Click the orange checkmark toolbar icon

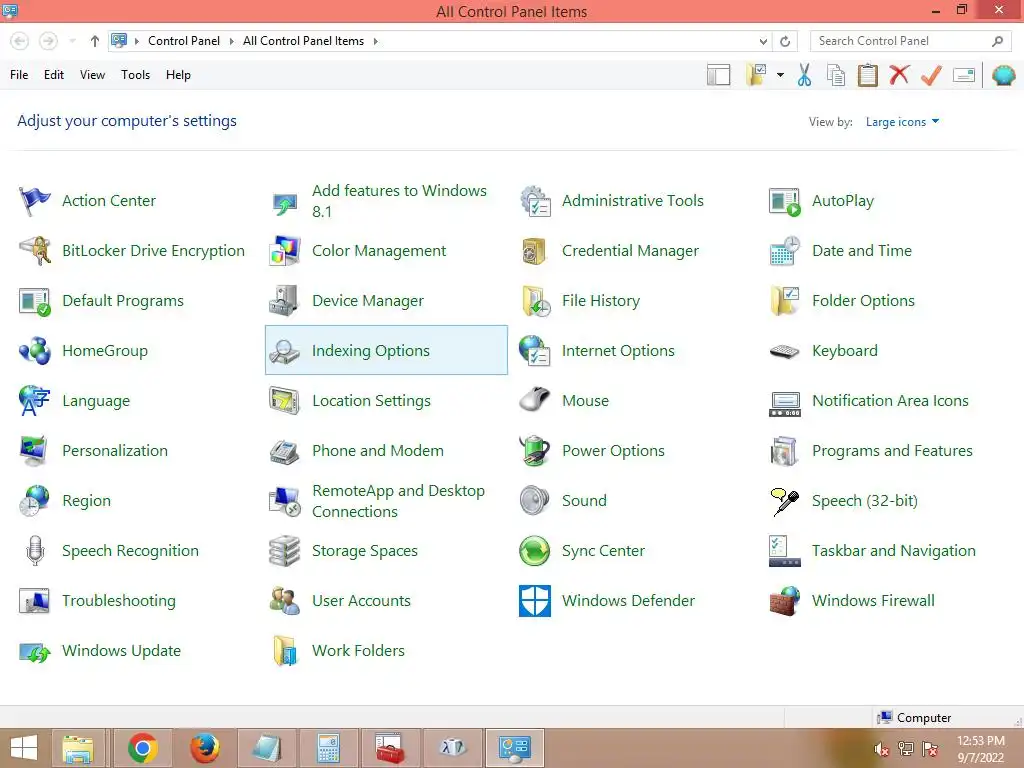tap(931, 75)
